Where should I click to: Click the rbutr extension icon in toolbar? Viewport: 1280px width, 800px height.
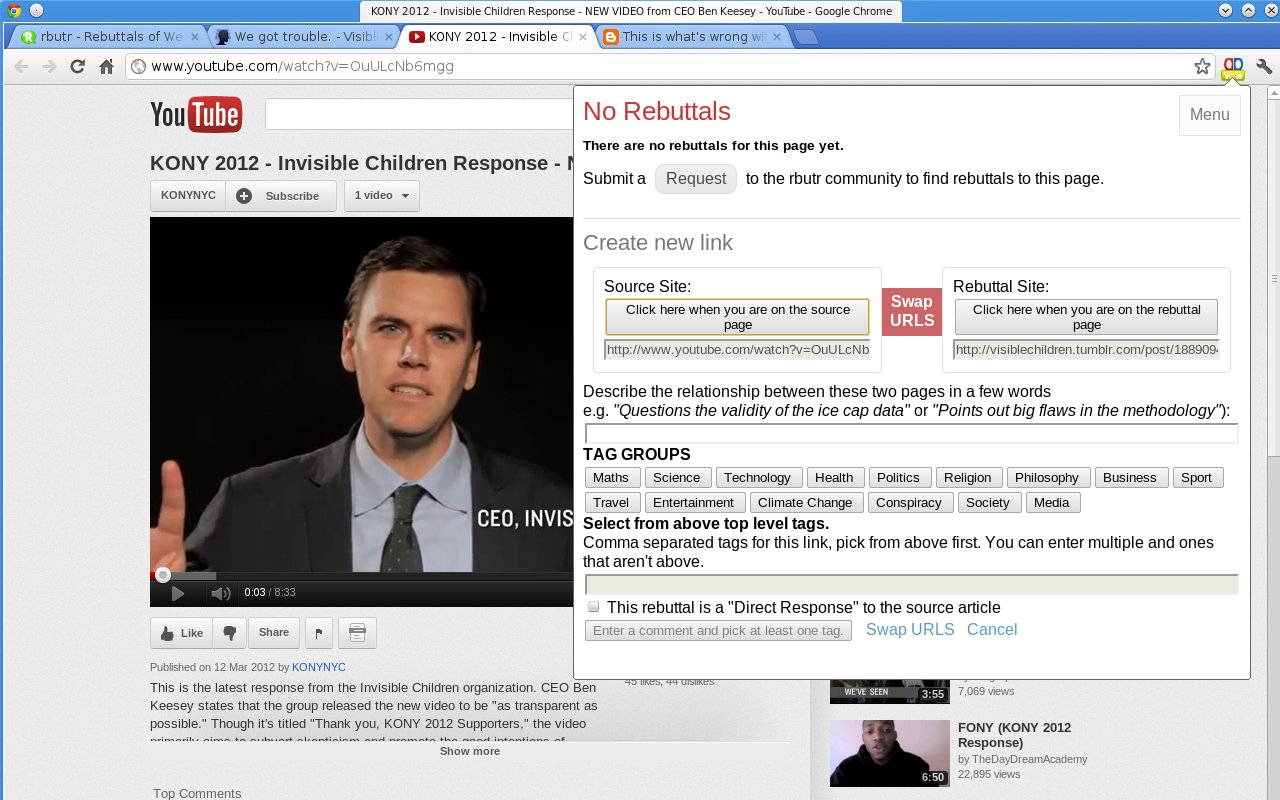pyautogui.click(x=1233, y=68)
